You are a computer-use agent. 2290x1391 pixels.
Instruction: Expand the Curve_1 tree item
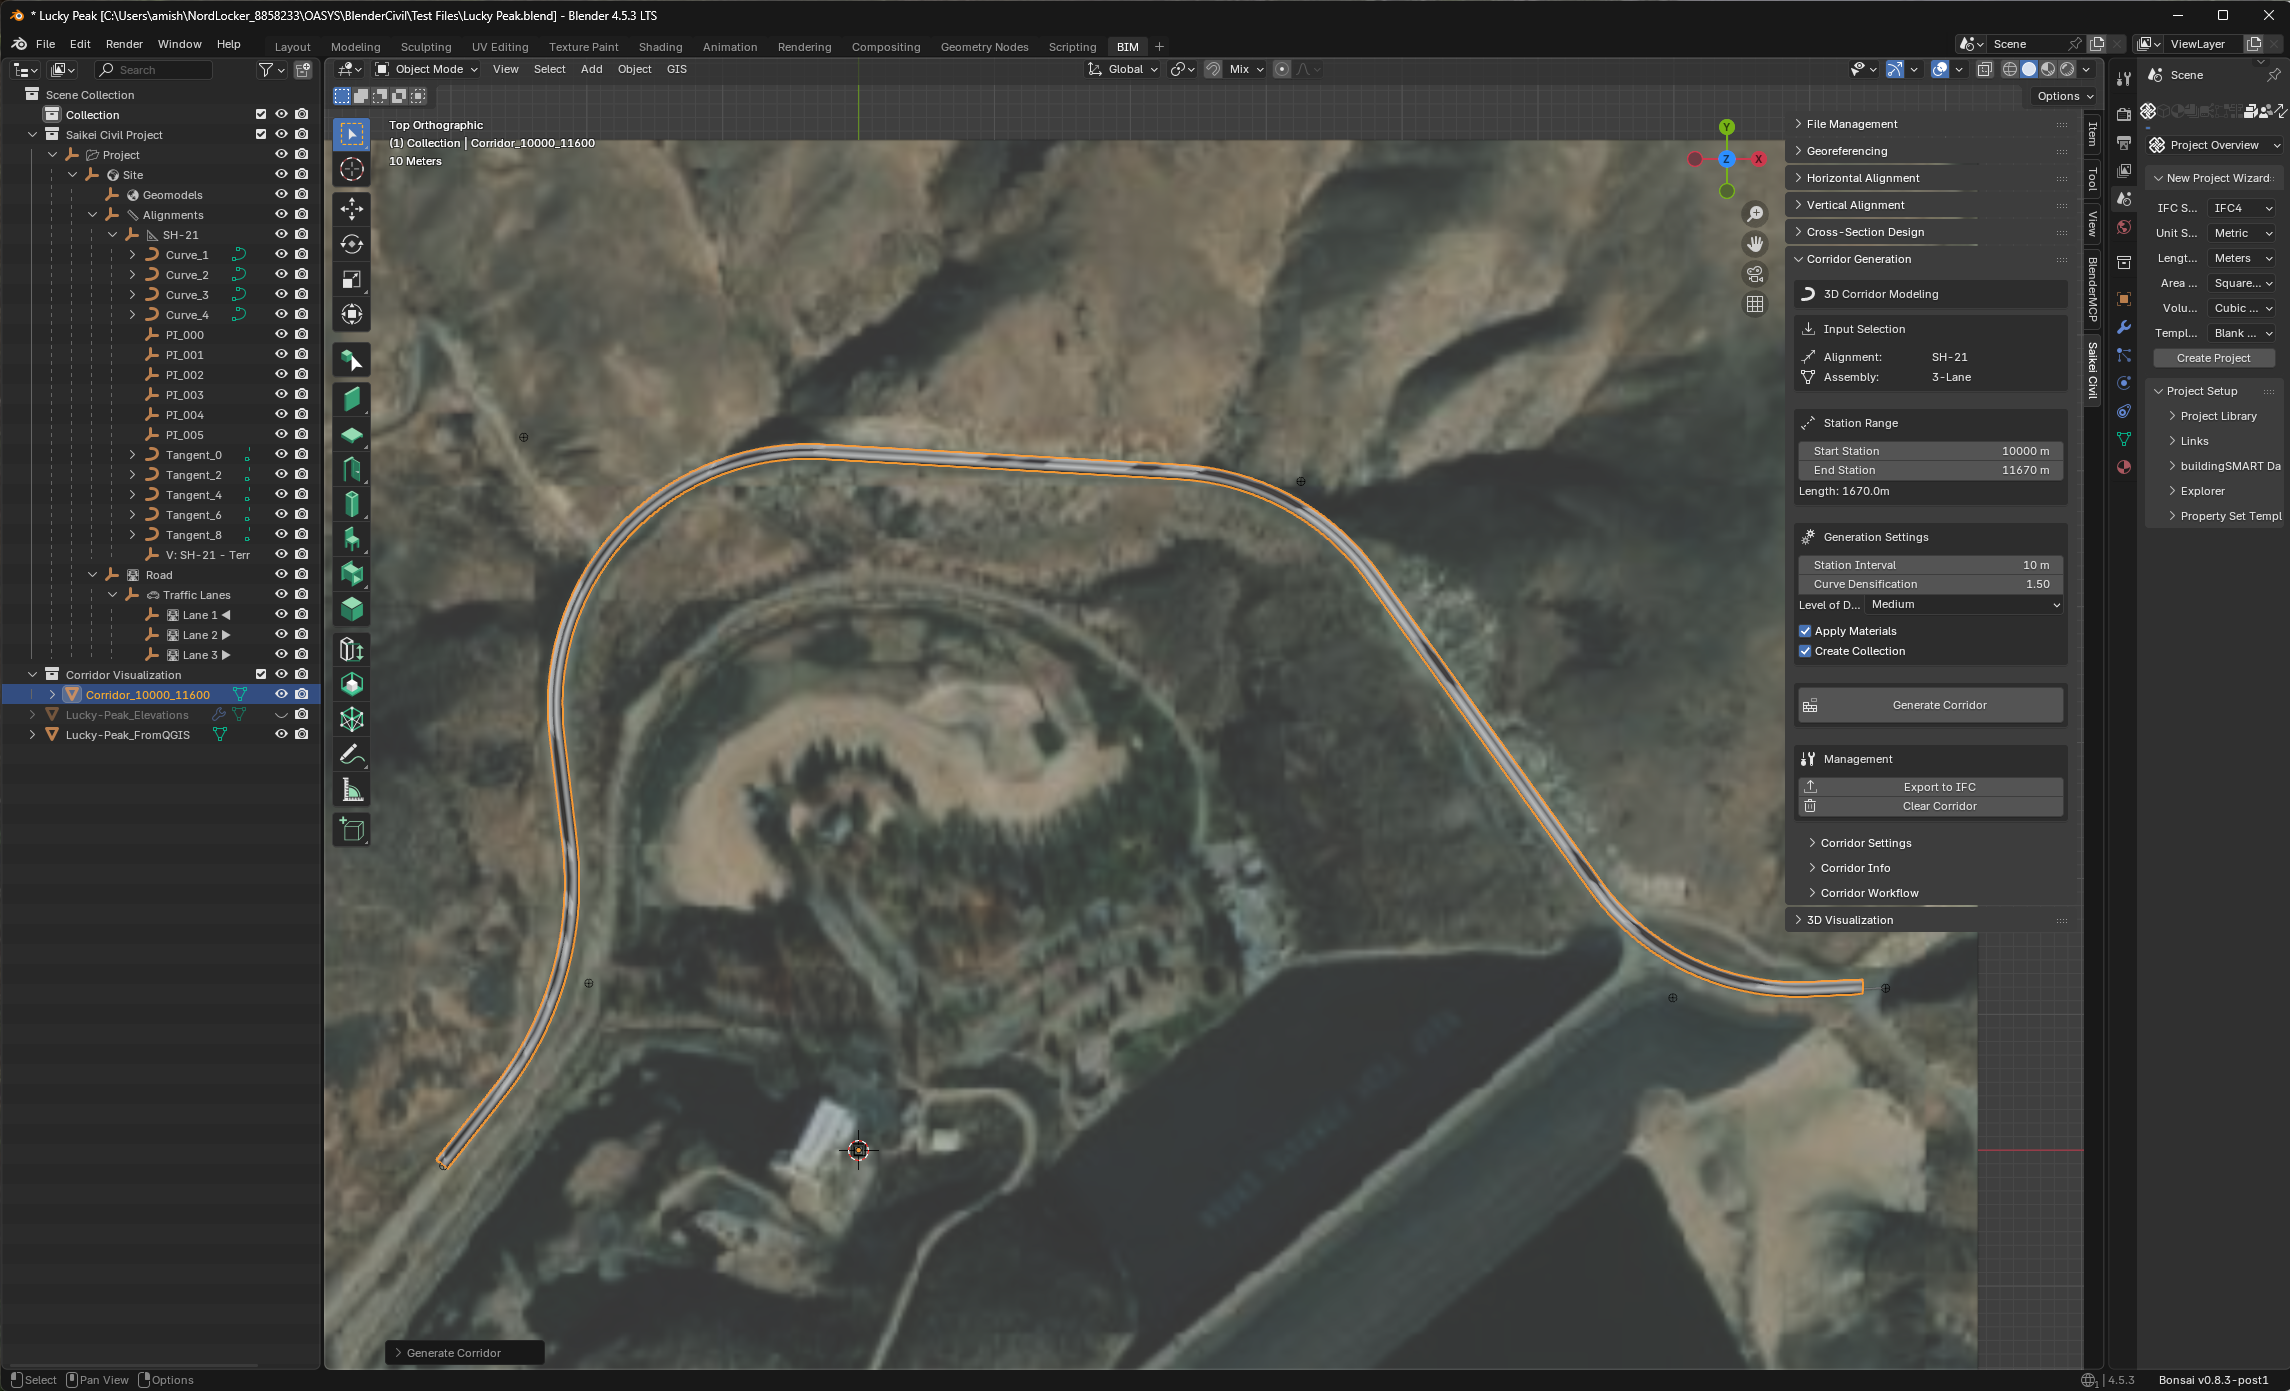(x=132, y=255)
